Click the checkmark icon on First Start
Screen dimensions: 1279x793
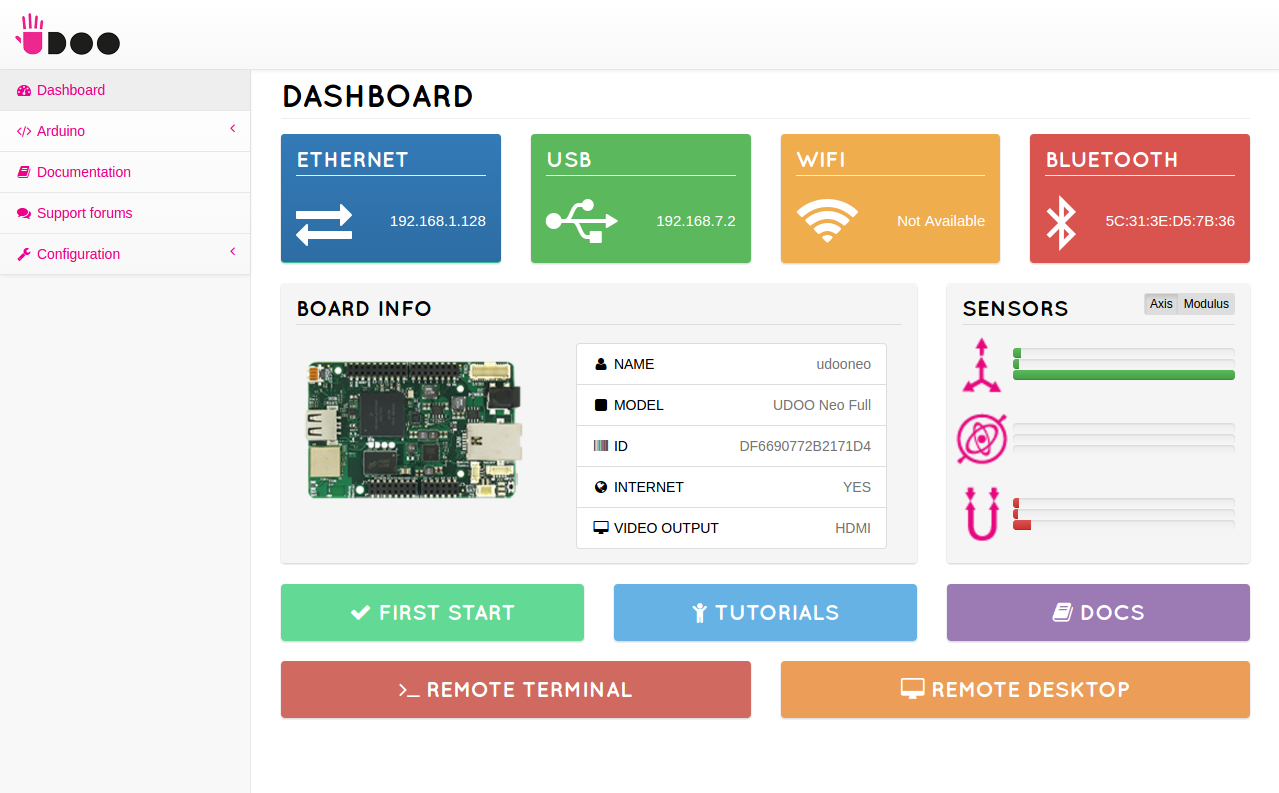pyautogui.click(x=361, y=613)
